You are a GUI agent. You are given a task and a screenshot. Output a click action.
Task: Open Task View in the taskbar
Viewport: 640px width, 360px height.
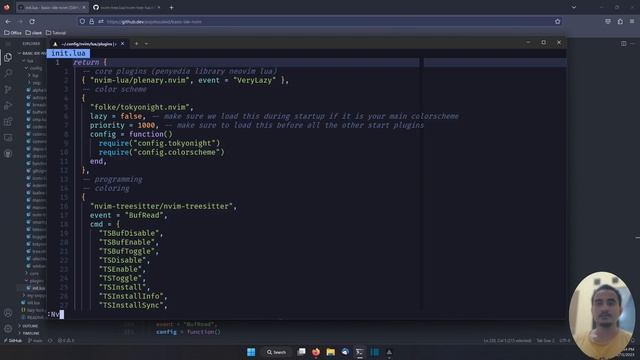click(302, 352)
